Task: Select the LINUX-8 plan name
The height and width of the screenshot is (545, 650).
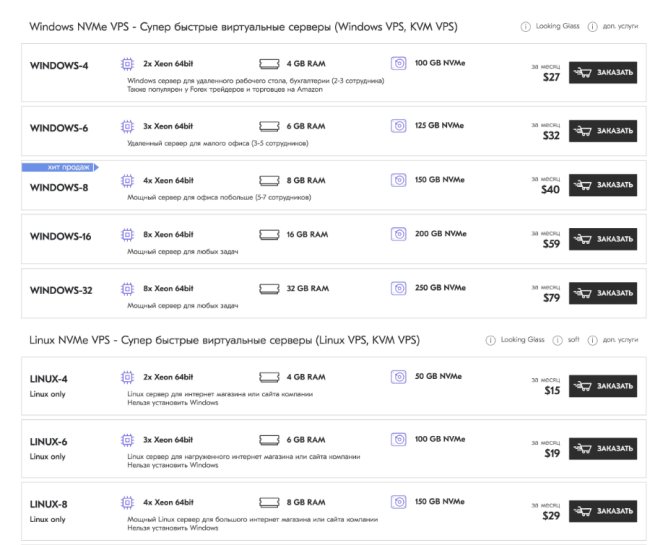Action: pos(49,504)
